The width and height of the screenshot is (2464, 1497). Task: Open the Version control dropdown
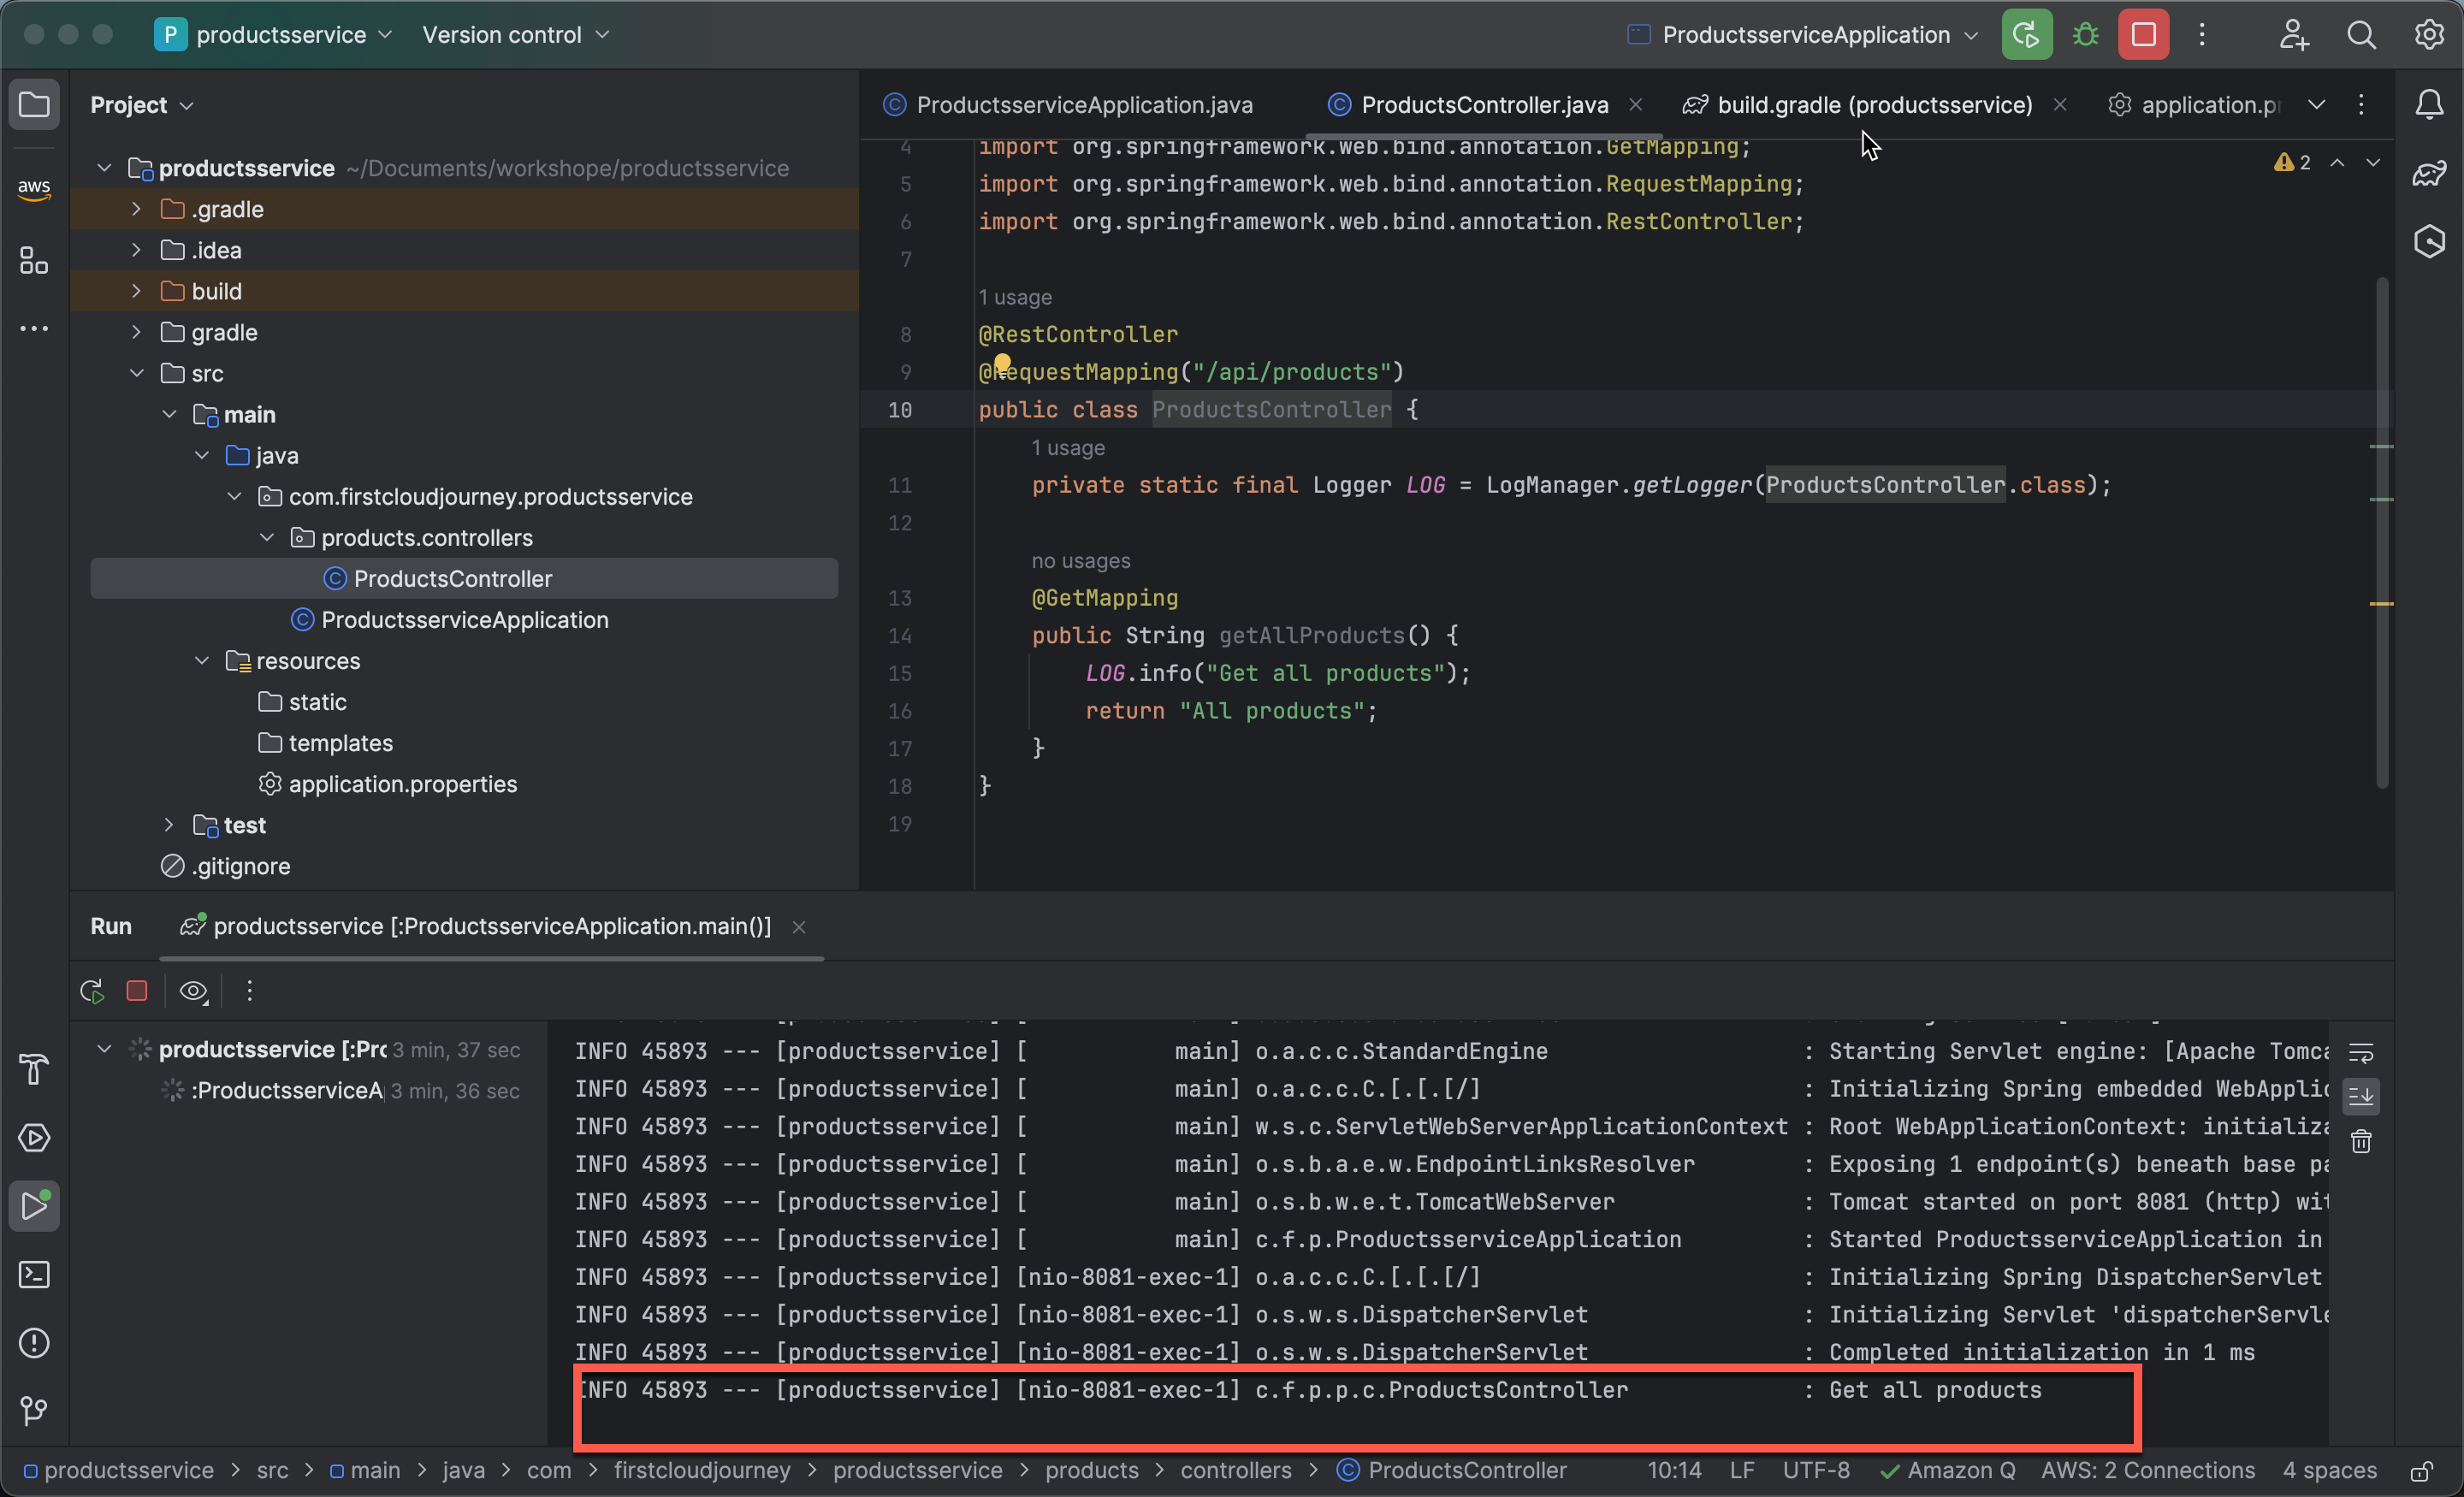(515, 35)
